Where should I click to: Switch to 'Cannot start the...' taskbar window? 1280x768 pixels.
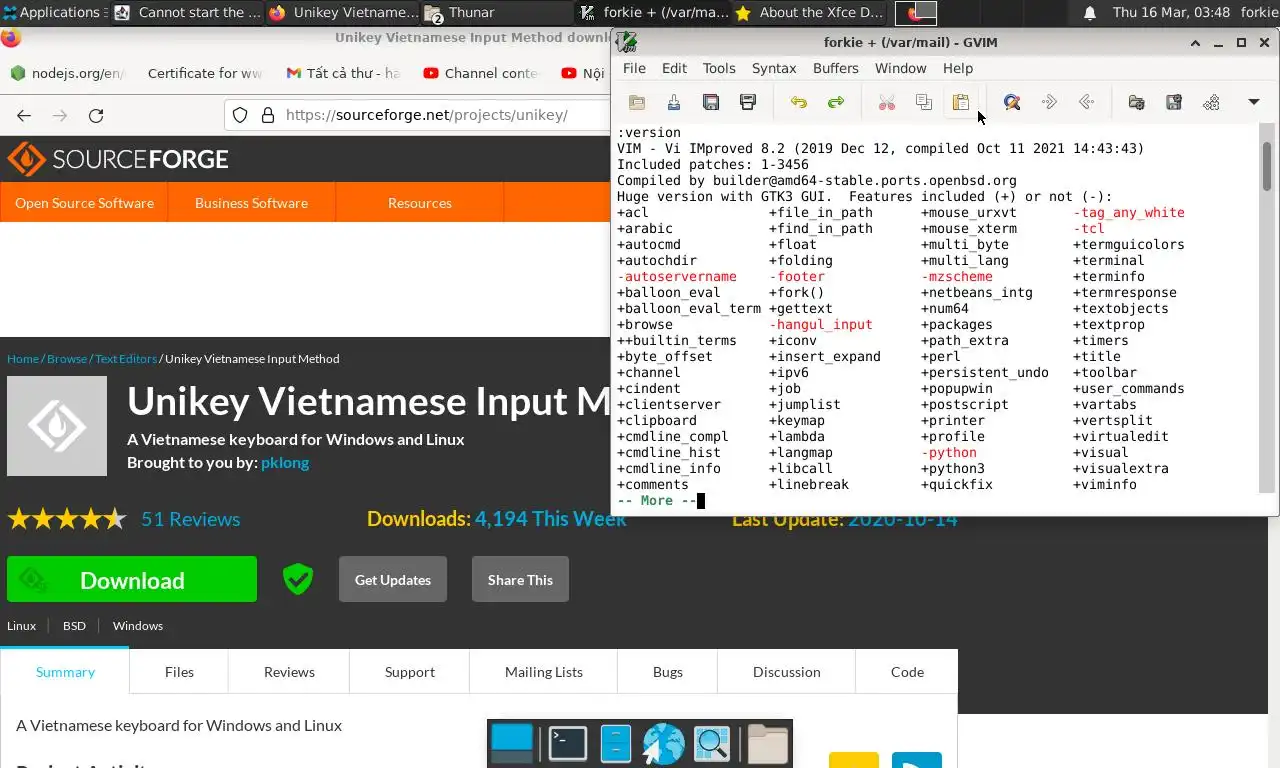coord(188,12)
